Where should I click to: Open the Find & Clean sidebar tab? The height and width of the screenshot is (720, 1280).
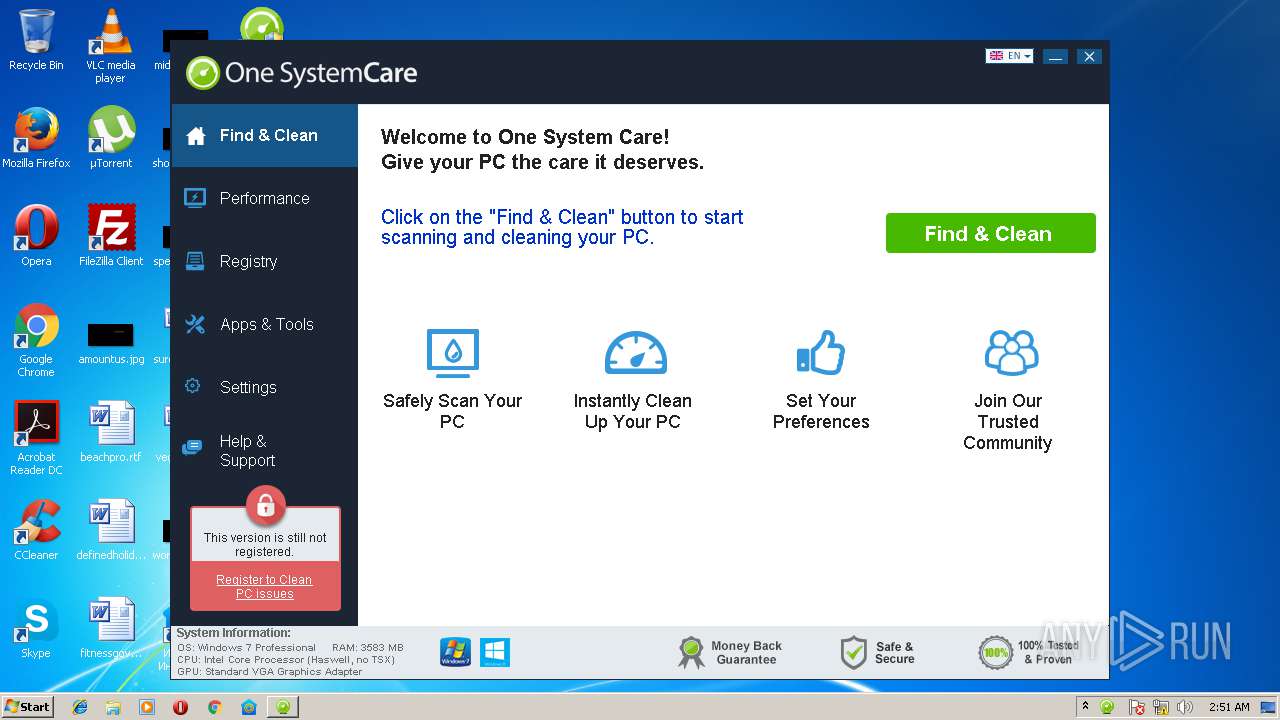tap(264, 135)
